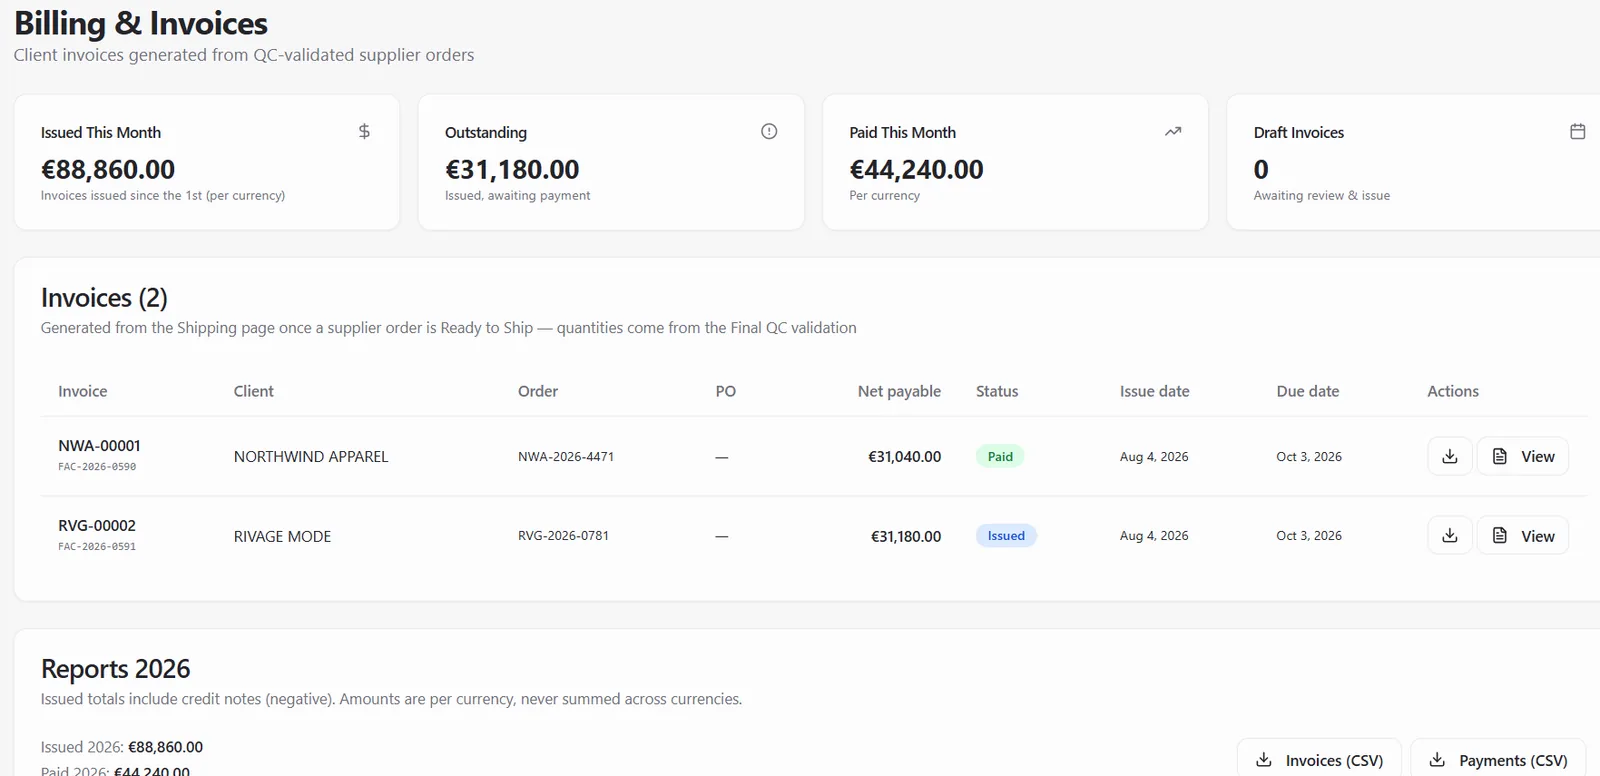Click the dollar icon on Issued This Month card
The image size is (1600, 776).
point(364,131)
